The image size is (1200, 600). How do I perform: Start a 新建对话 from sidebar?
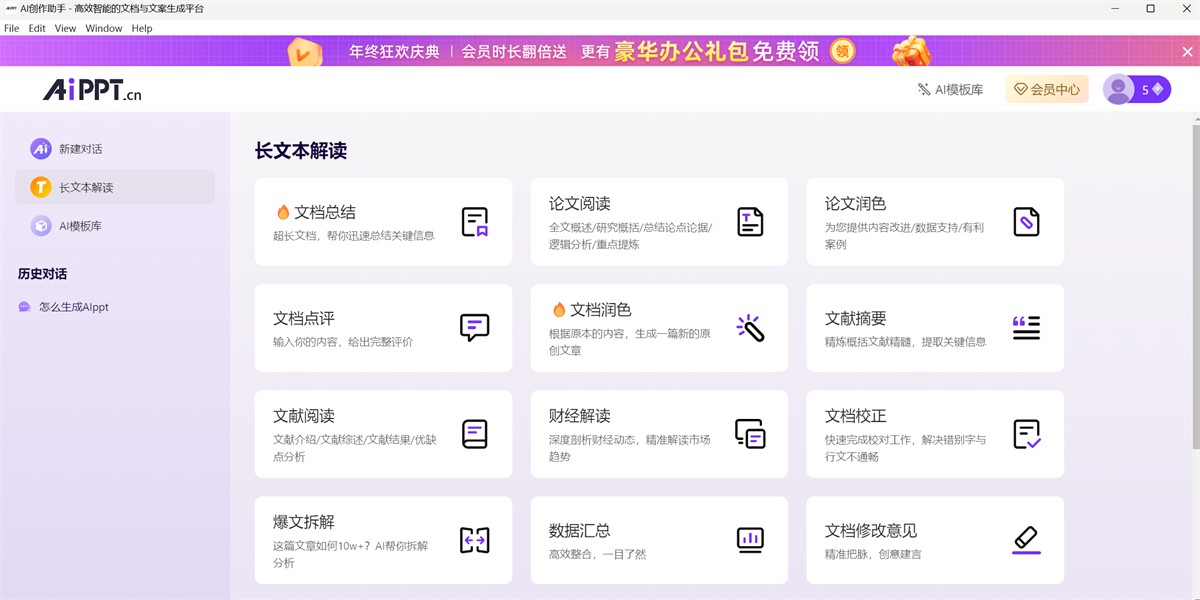click(x=80, y=149)
